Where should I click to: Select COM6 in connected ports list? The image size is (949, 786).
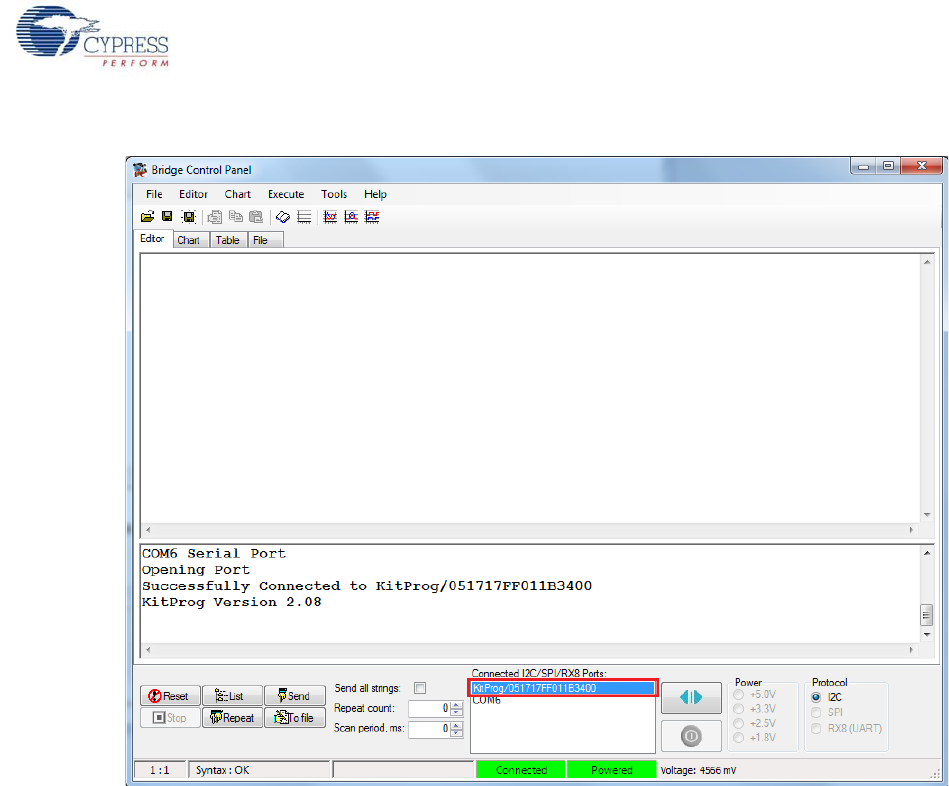[487, 700]
